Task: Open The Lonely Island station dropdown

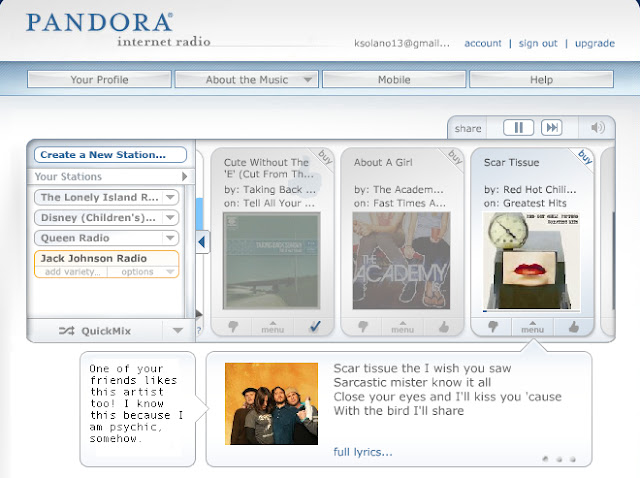Action: click(170, 197)
